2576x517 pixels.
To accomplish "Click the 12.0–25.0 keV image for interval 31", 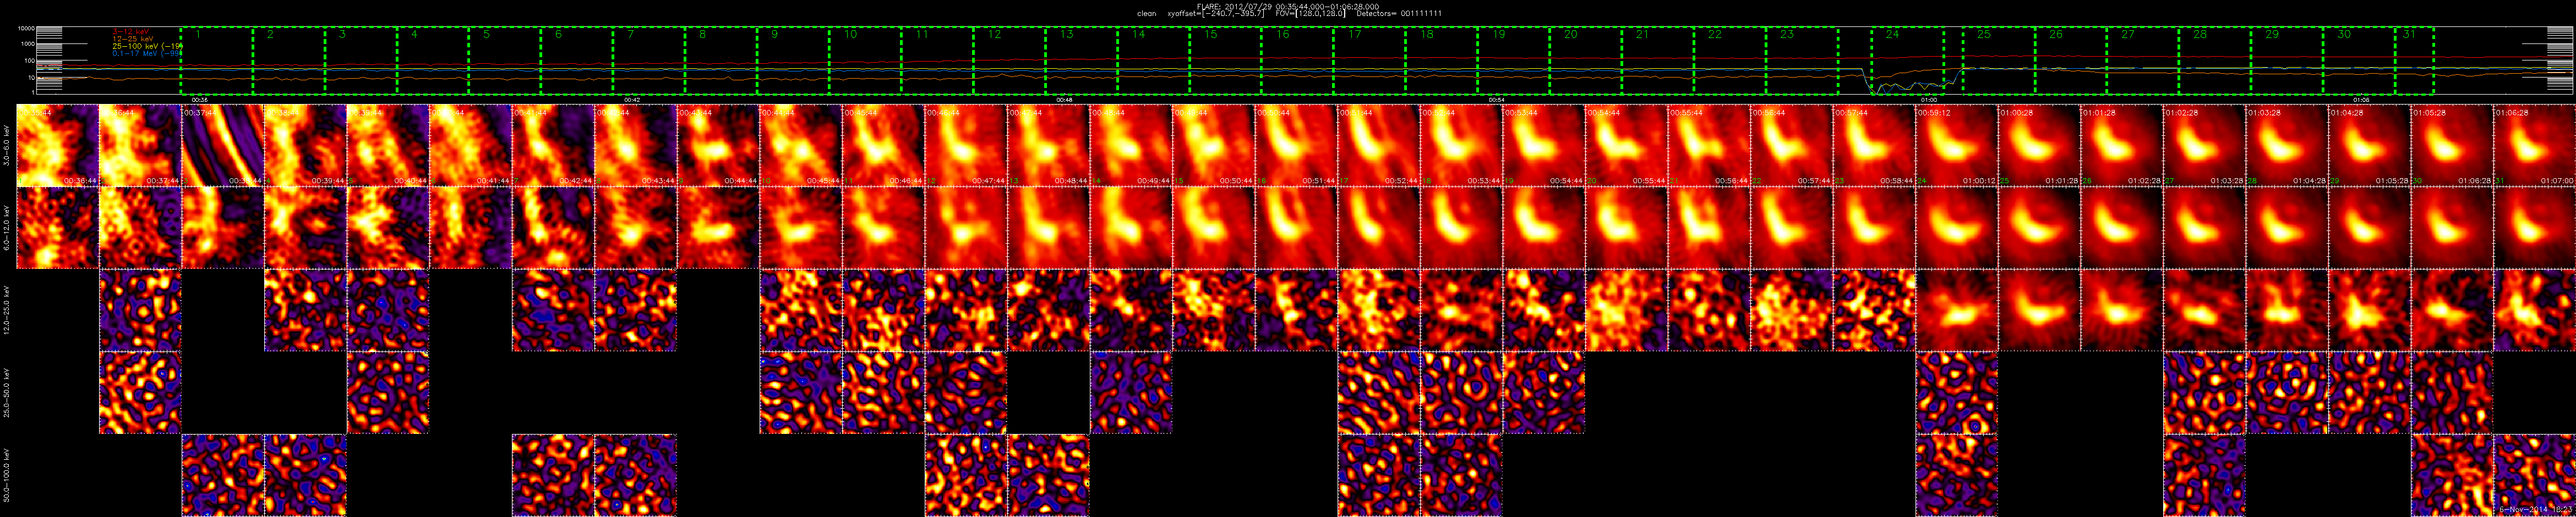I will [x=2535, y=310].
